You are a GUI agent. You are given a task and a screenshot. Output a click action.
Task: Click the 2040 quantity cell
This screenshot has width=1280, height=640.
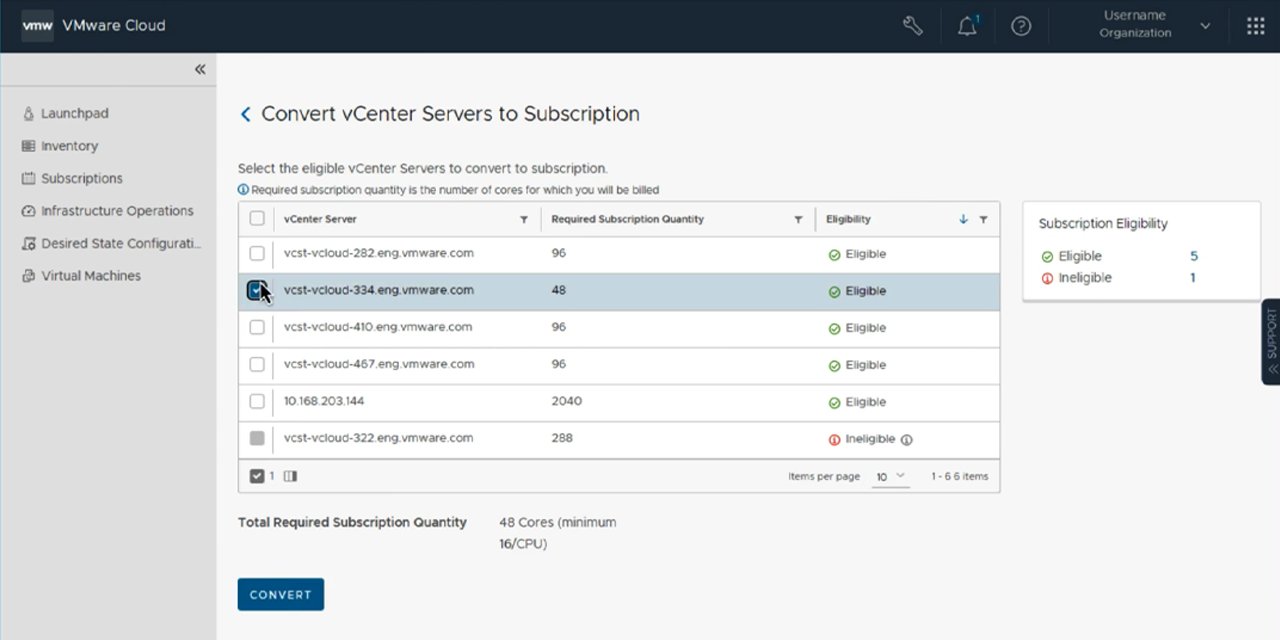(566, 401)
